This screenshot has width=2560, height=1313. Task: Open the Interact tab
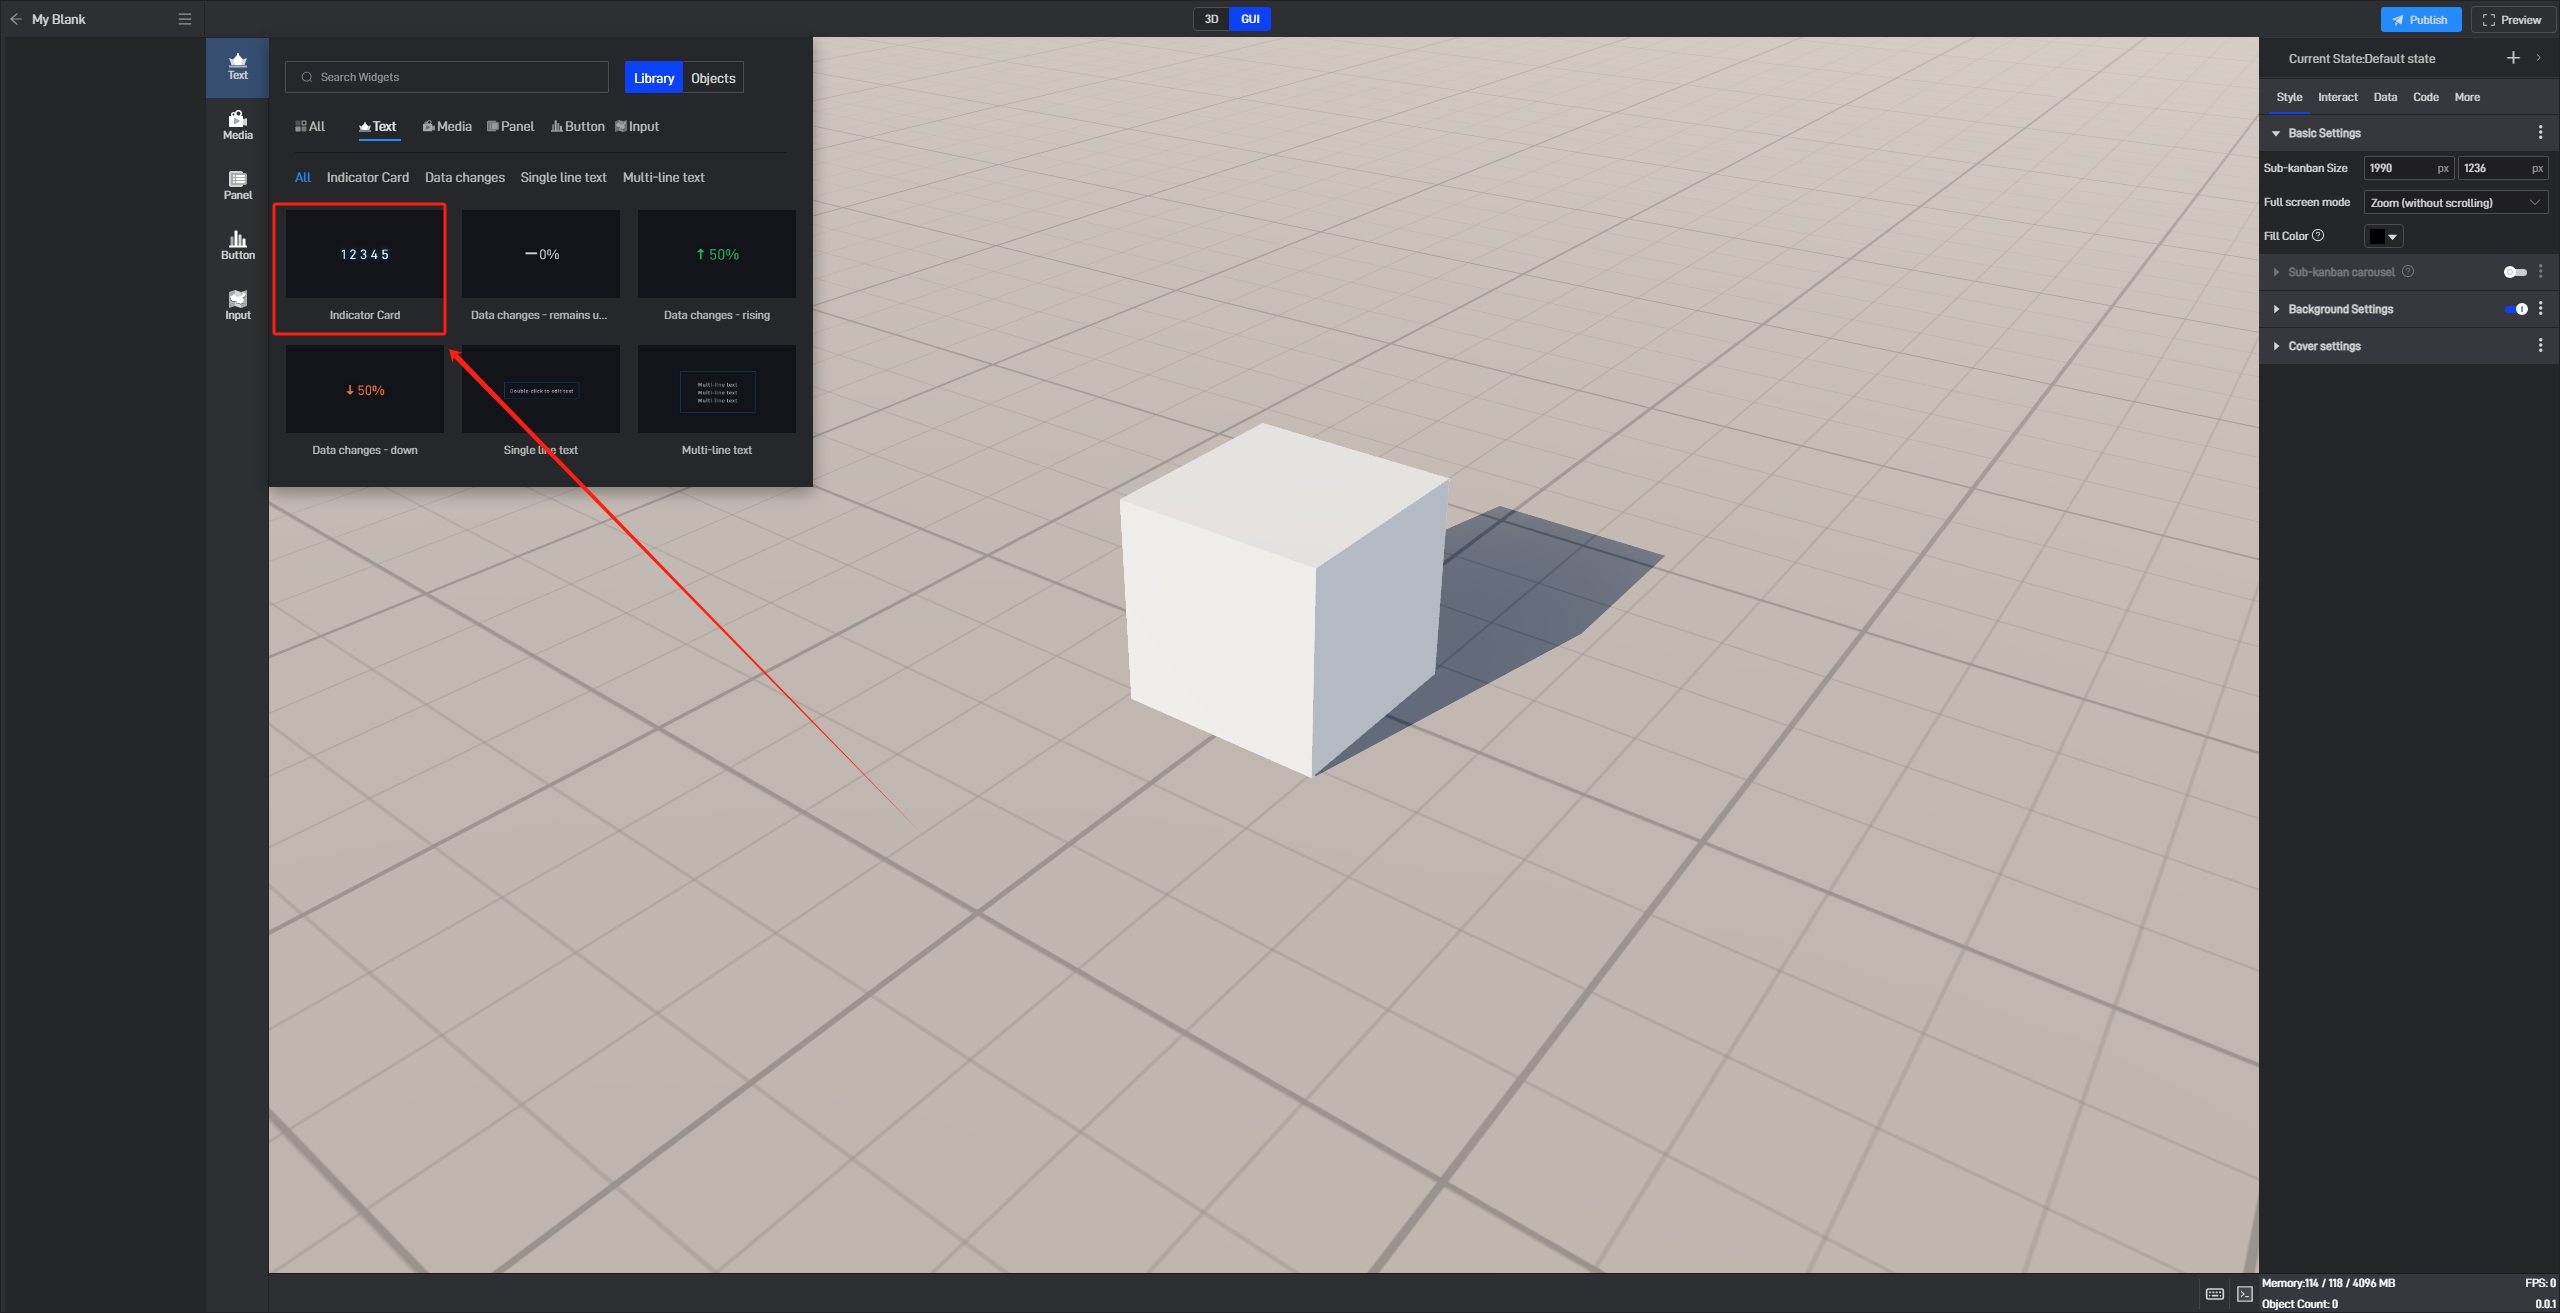click(x=2338, y=97)
